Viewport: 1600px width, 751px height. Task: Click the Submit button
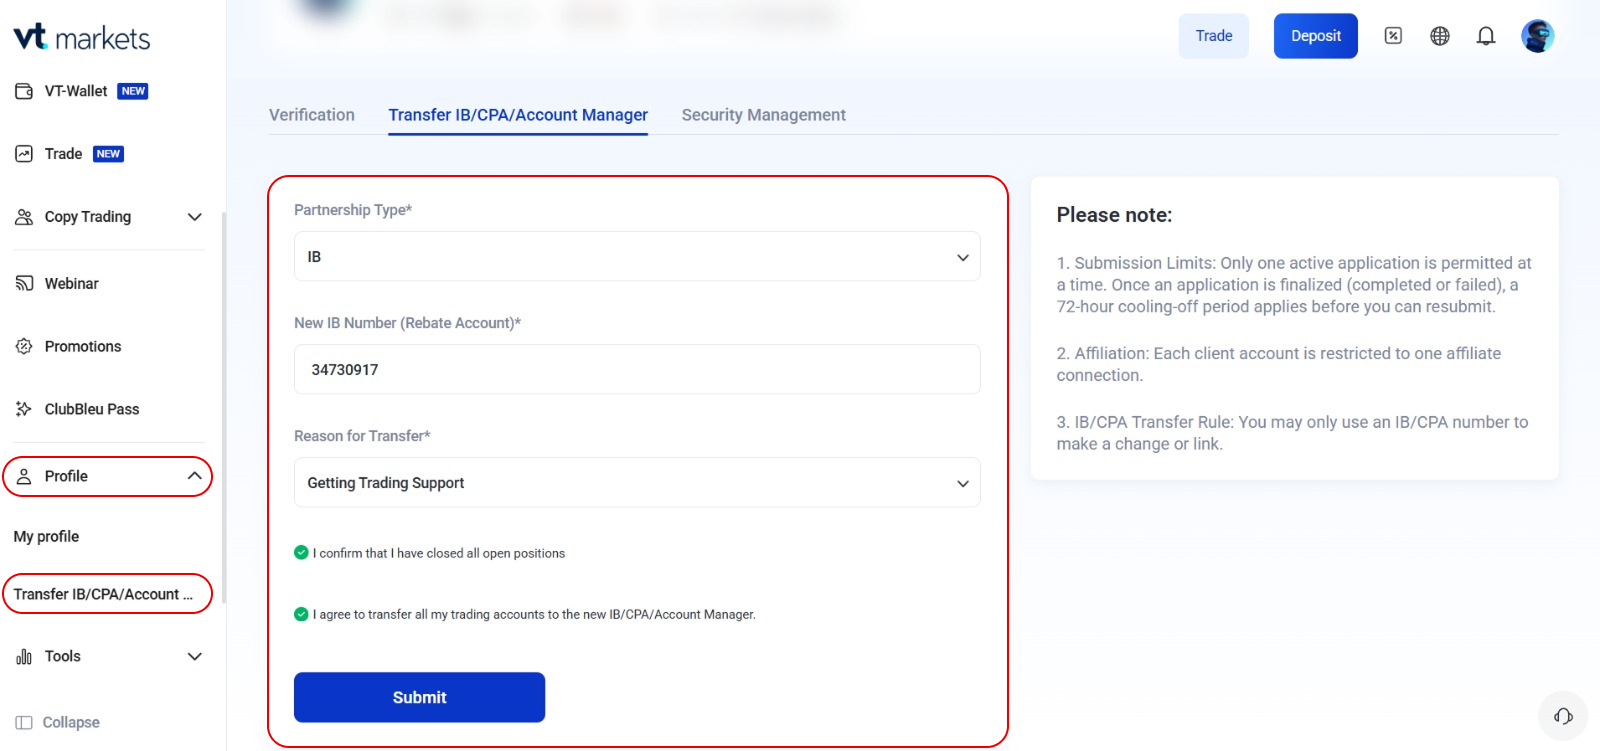click(419, 697)
